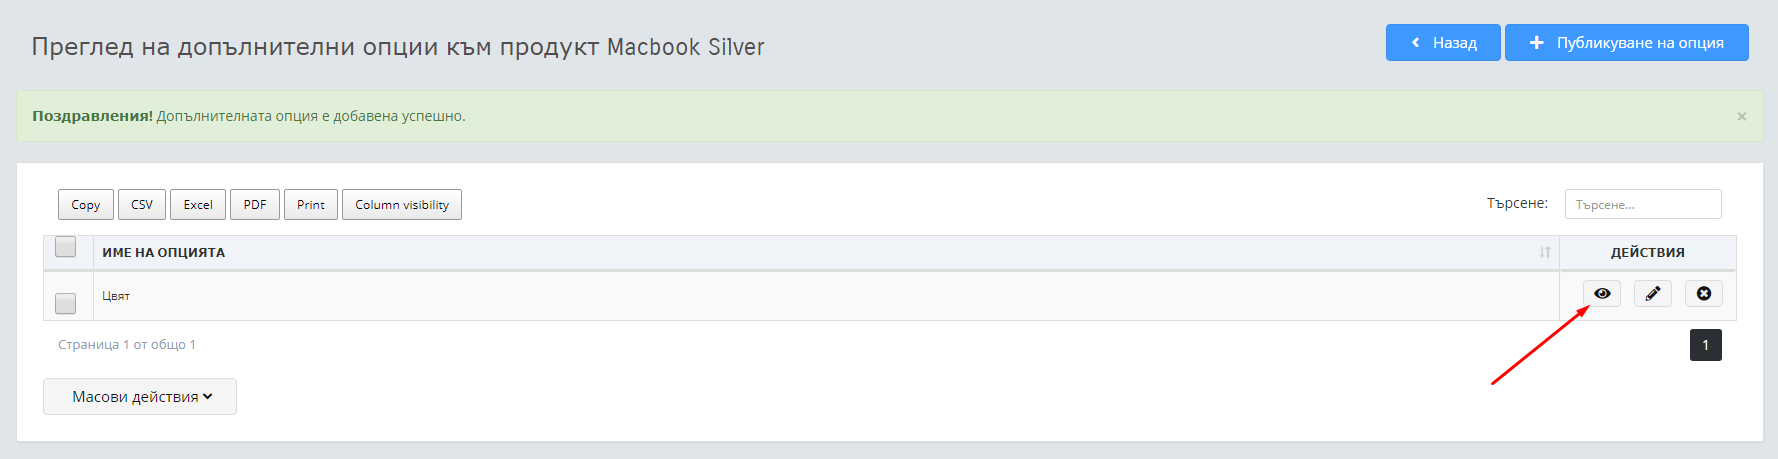Tick the select-all checkbox in header
The width and height of the screenshot is (1778, 459).
tap(66, 246)
